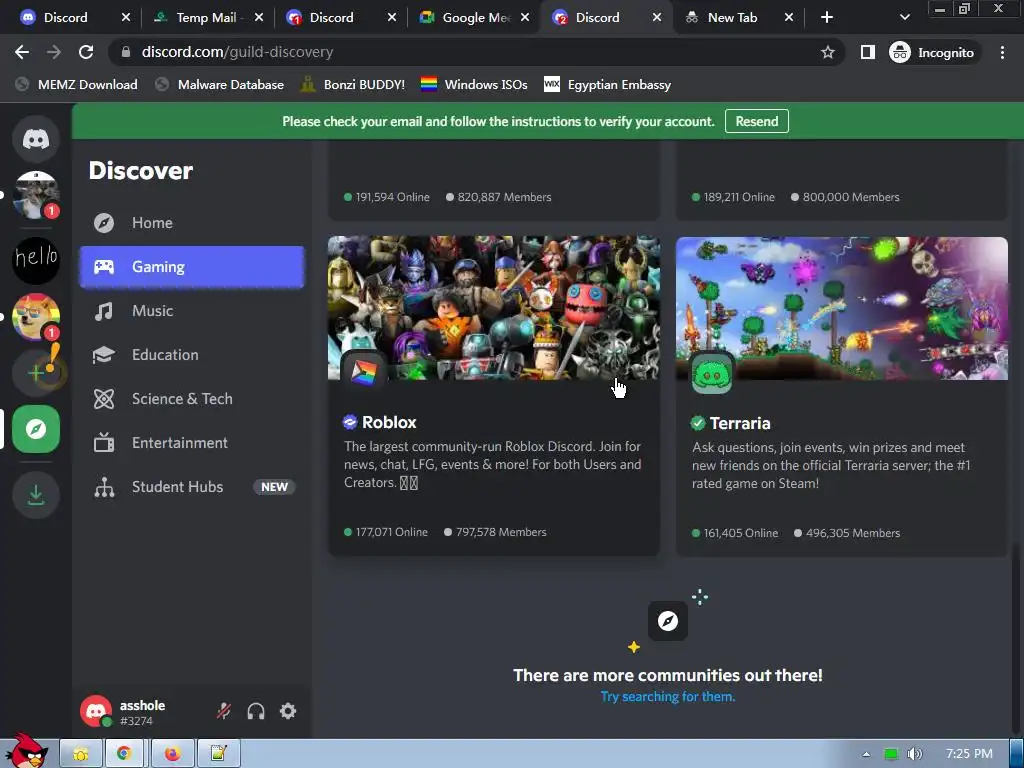Click the Terraria server title

click(740, 423)
